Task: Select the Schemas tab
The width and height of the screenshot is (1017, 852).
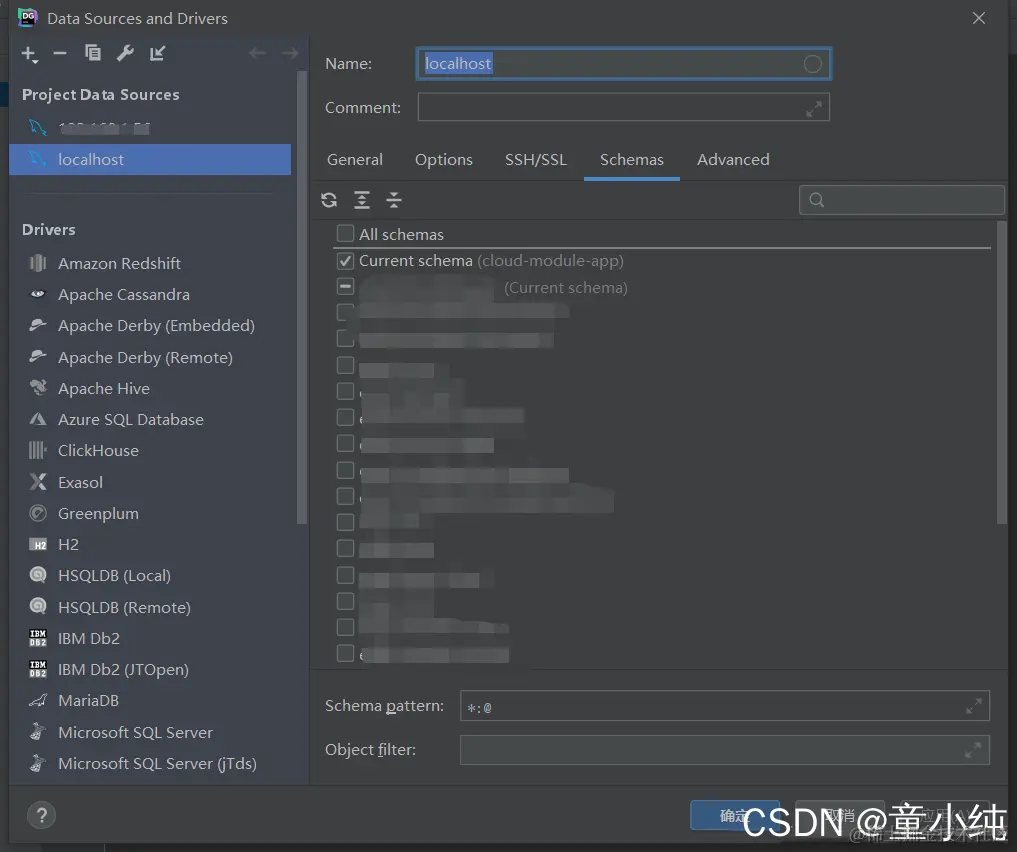Action: (x=632, y=160)
